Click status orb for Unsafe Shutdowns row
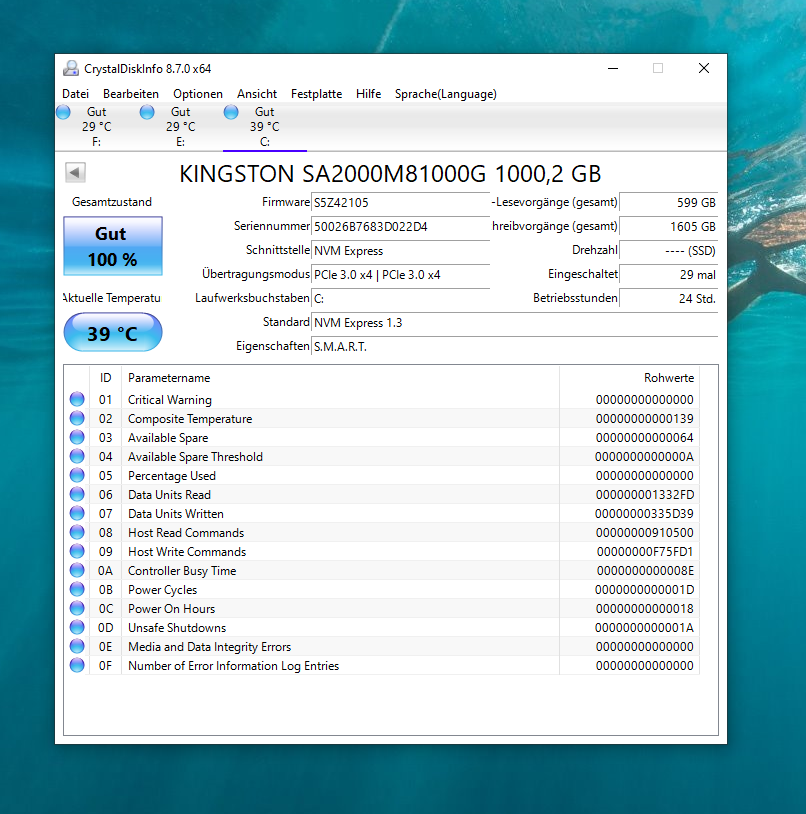This screenshot has height=814, width=806. (77, 627)
